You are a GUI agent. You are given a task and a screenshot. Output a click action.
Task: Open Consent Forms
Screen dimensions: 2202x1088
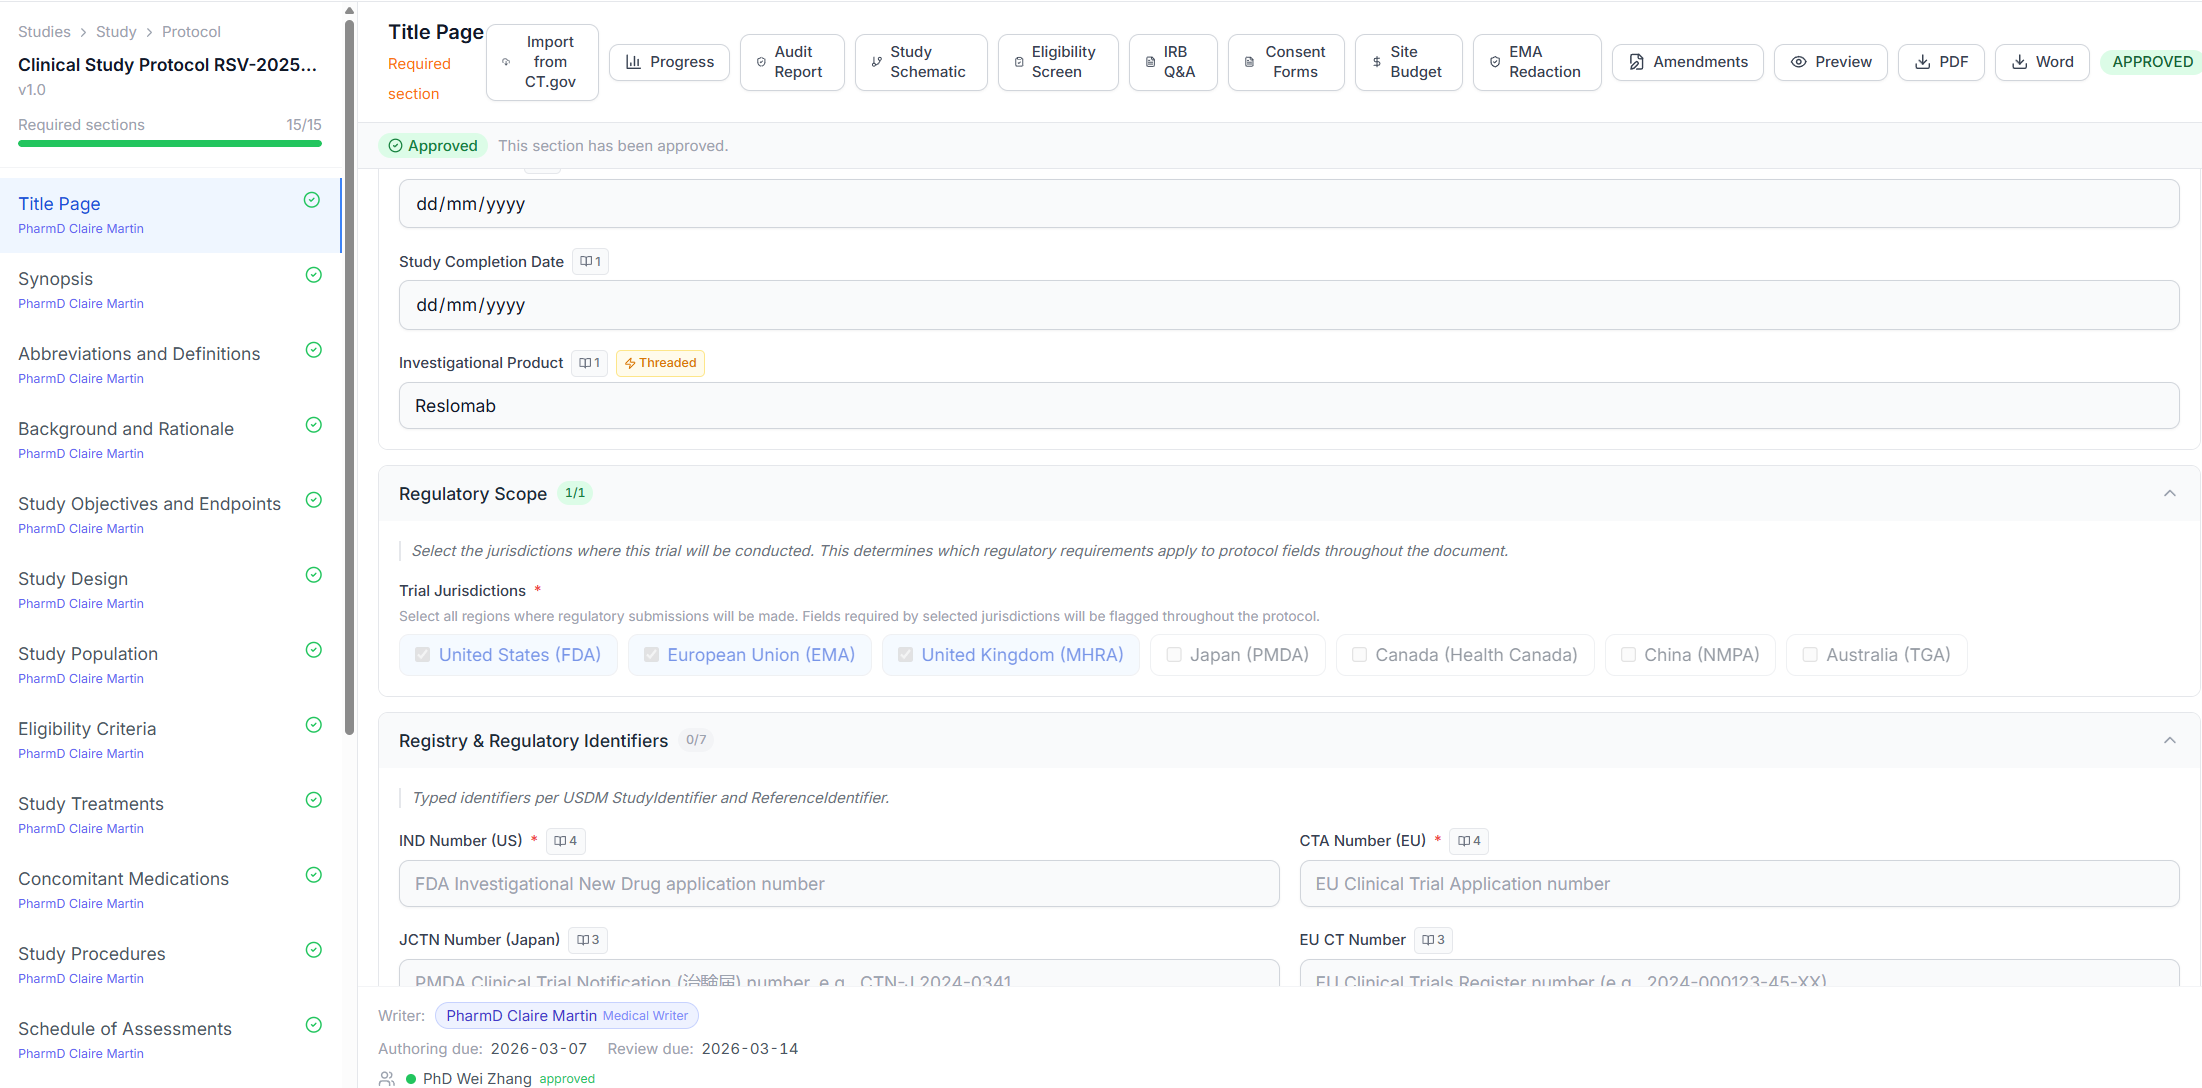tap(1286, 62)
